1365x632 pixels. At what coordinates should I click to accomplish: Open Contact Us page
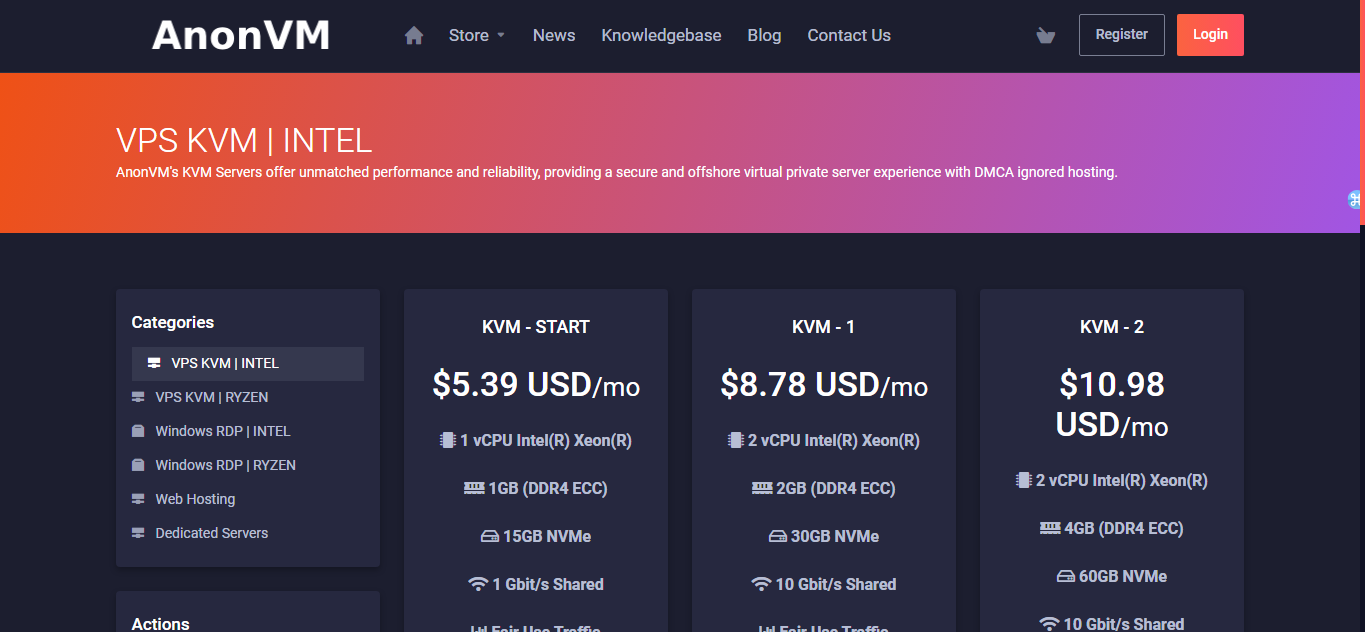click(x=849, y=35)
